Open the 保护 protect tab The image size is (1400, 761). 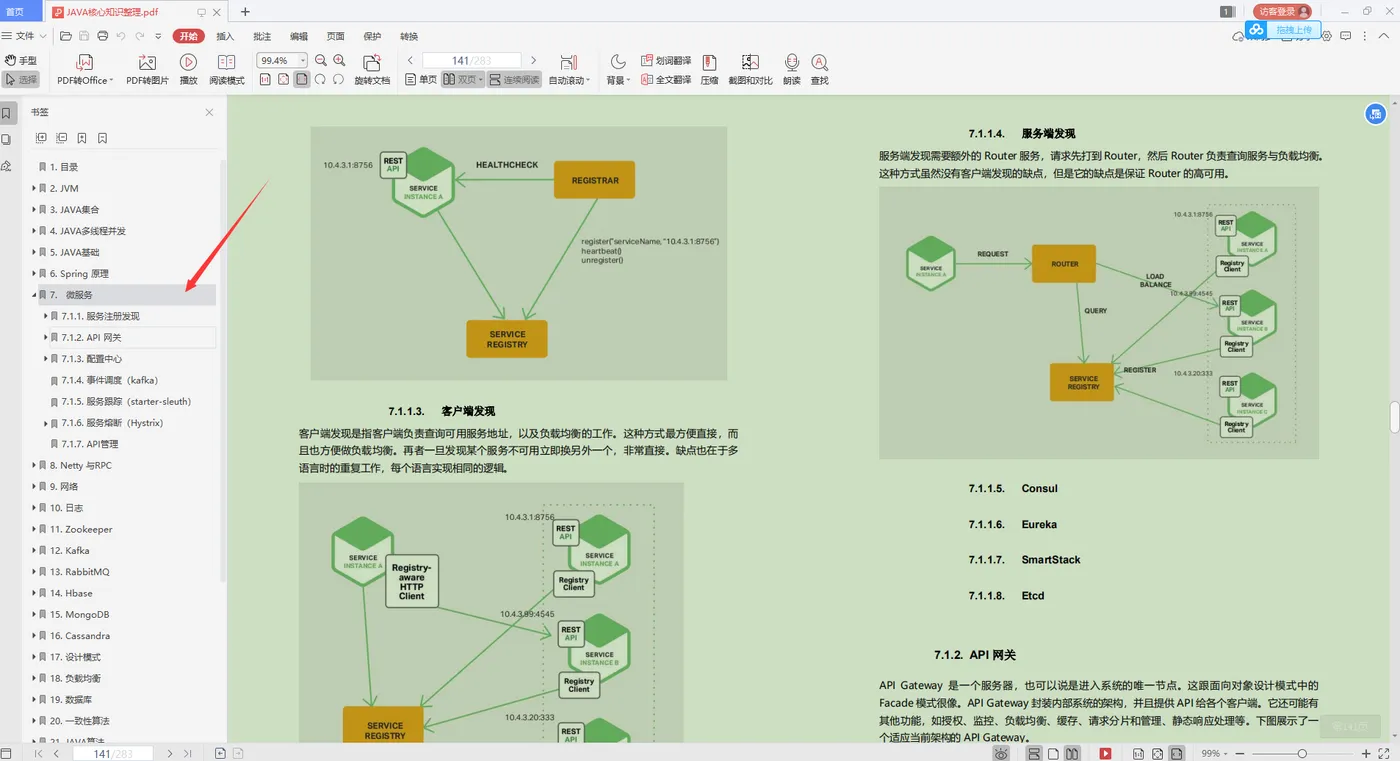click(372, 36)
